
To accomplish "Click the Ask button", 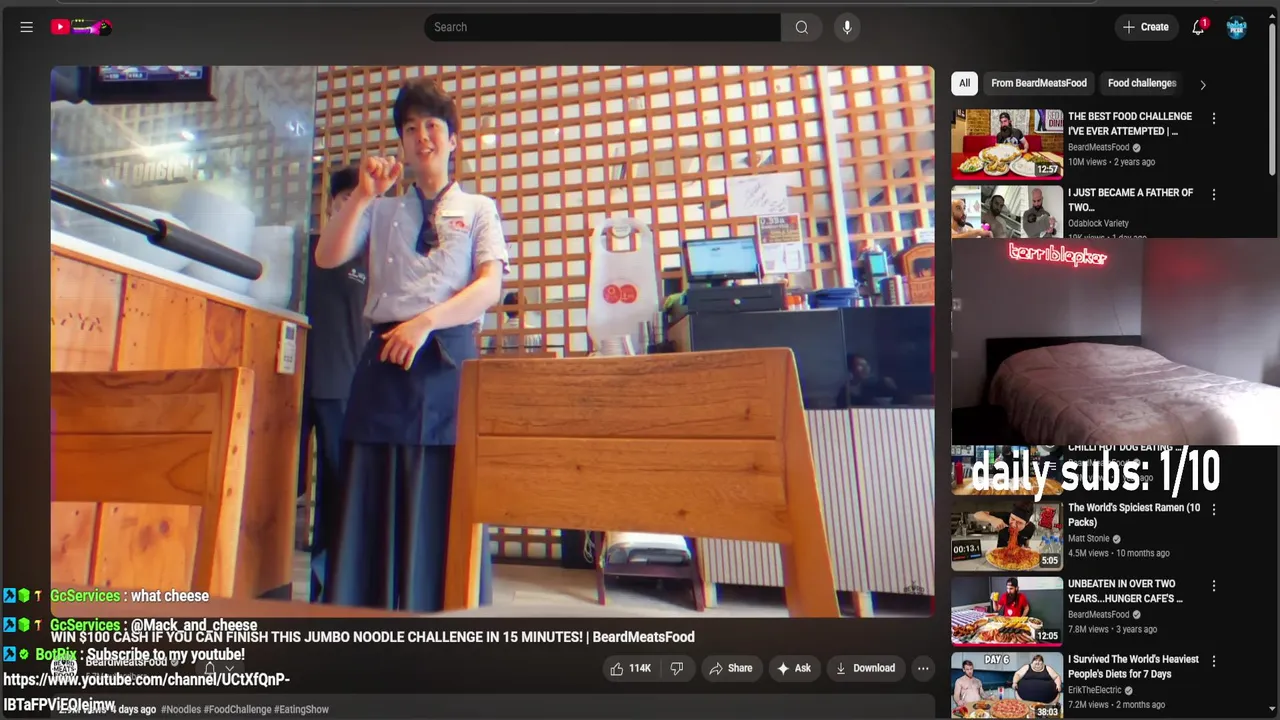I will pos(794,668).
